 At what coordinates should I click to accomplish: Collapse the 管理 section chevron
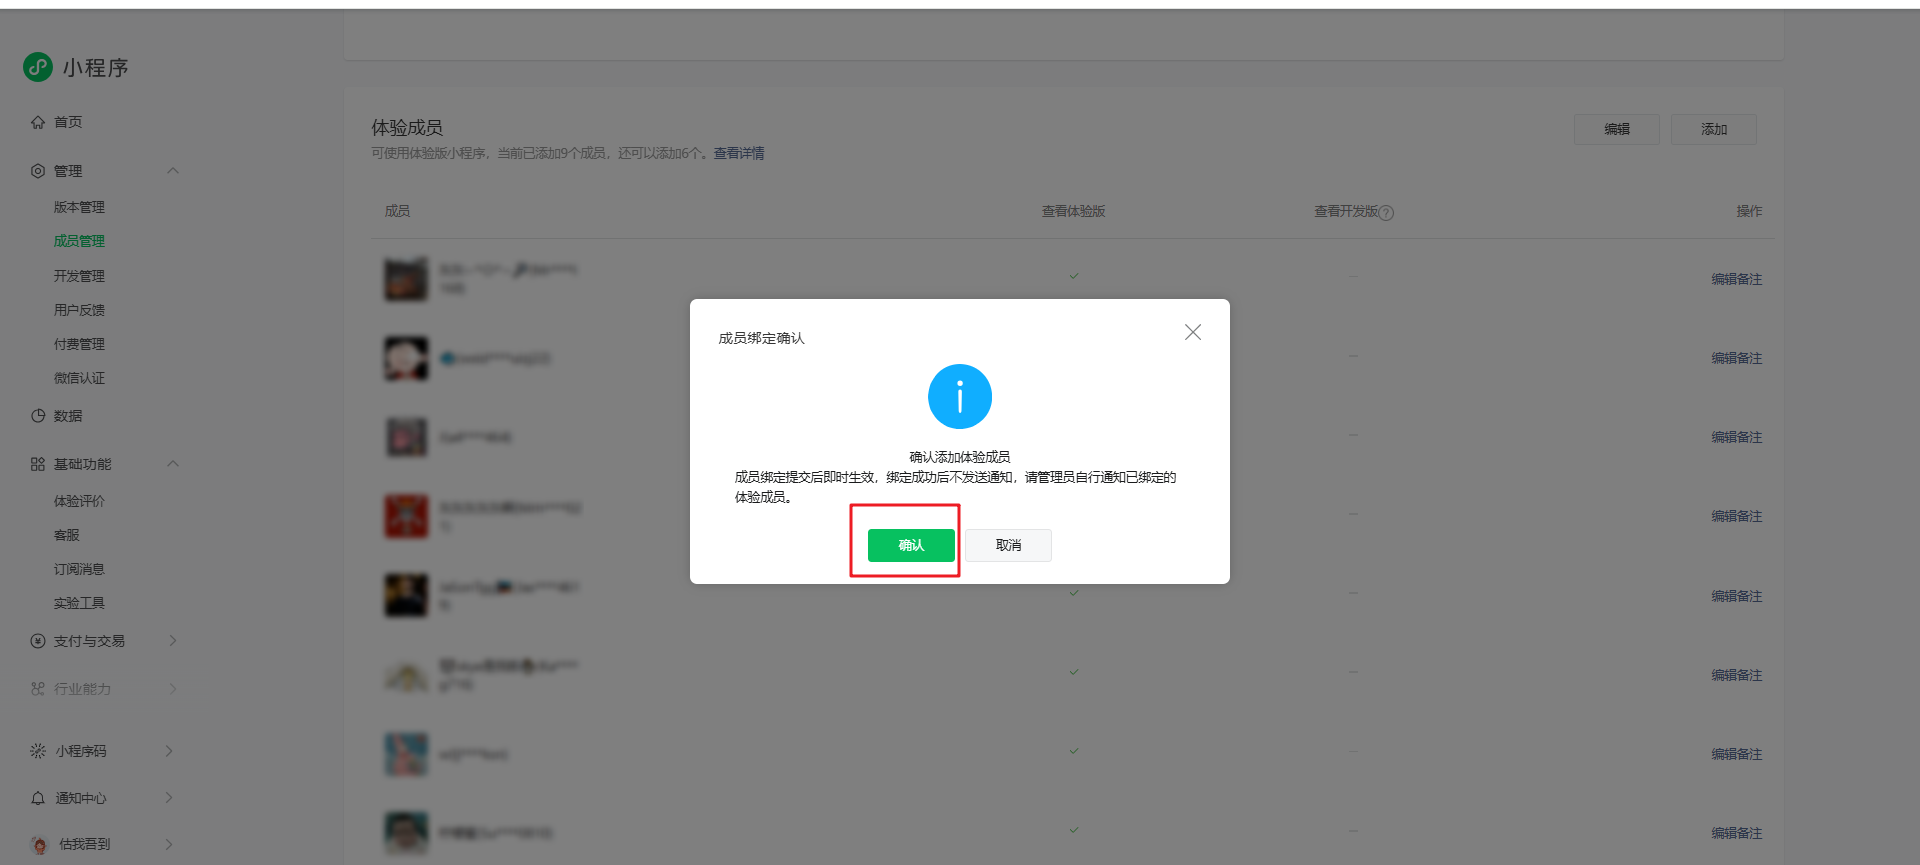click(173, 171)
